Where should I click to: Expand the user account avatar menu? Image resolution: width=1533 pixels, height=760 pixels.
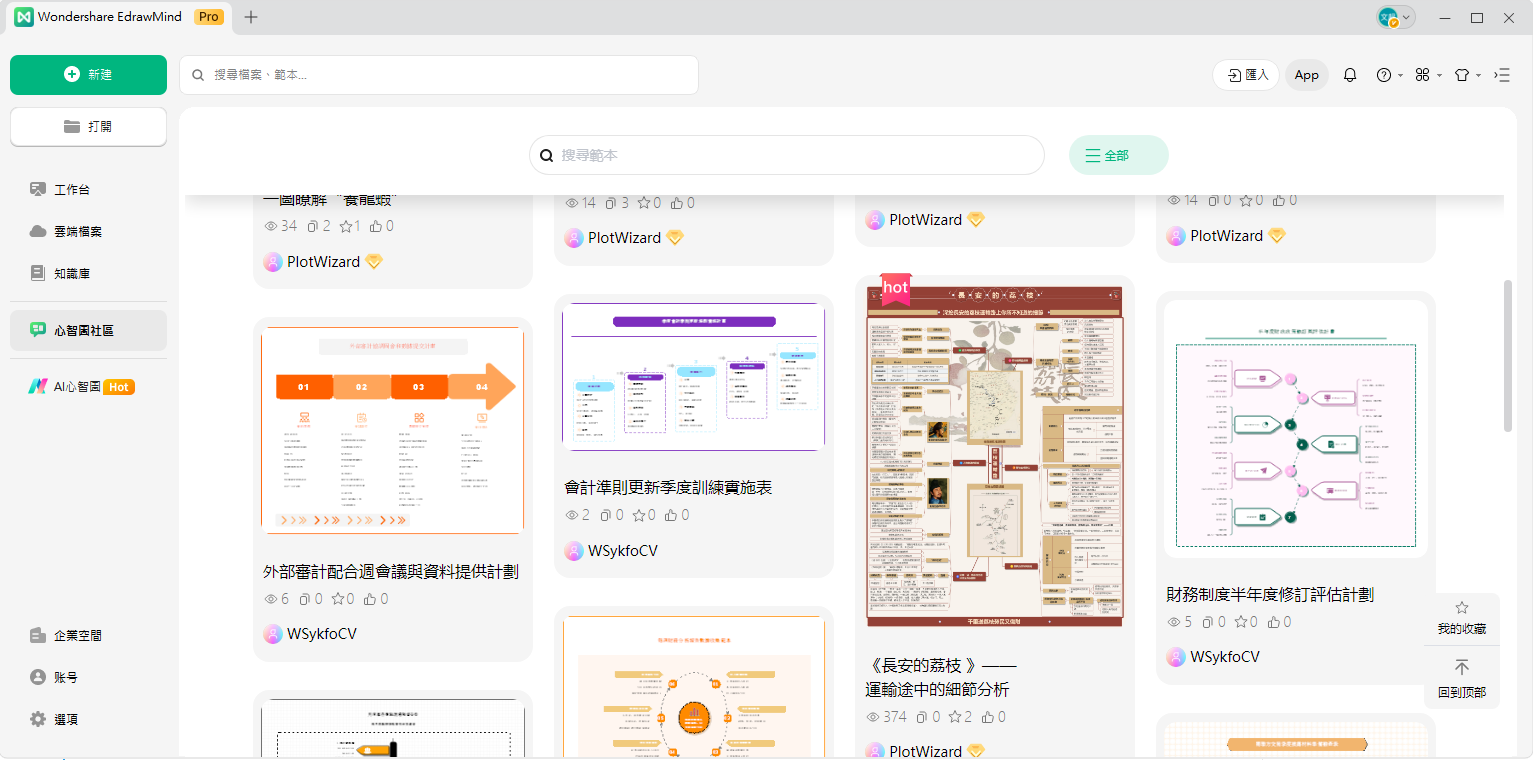pos(1395,17)
